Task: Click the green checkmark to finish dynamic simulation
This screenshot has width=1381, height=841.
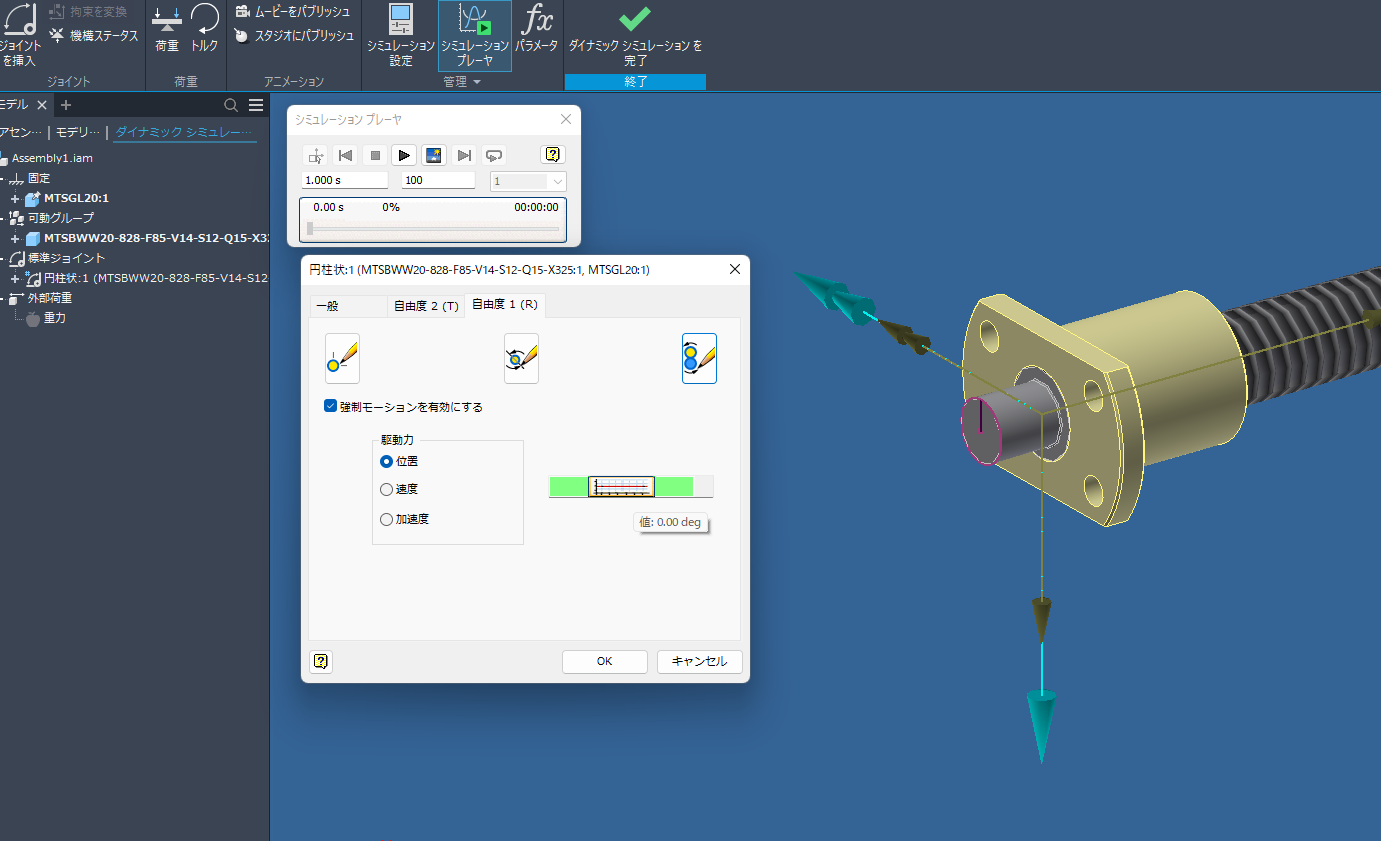Action: coord(635,20)
